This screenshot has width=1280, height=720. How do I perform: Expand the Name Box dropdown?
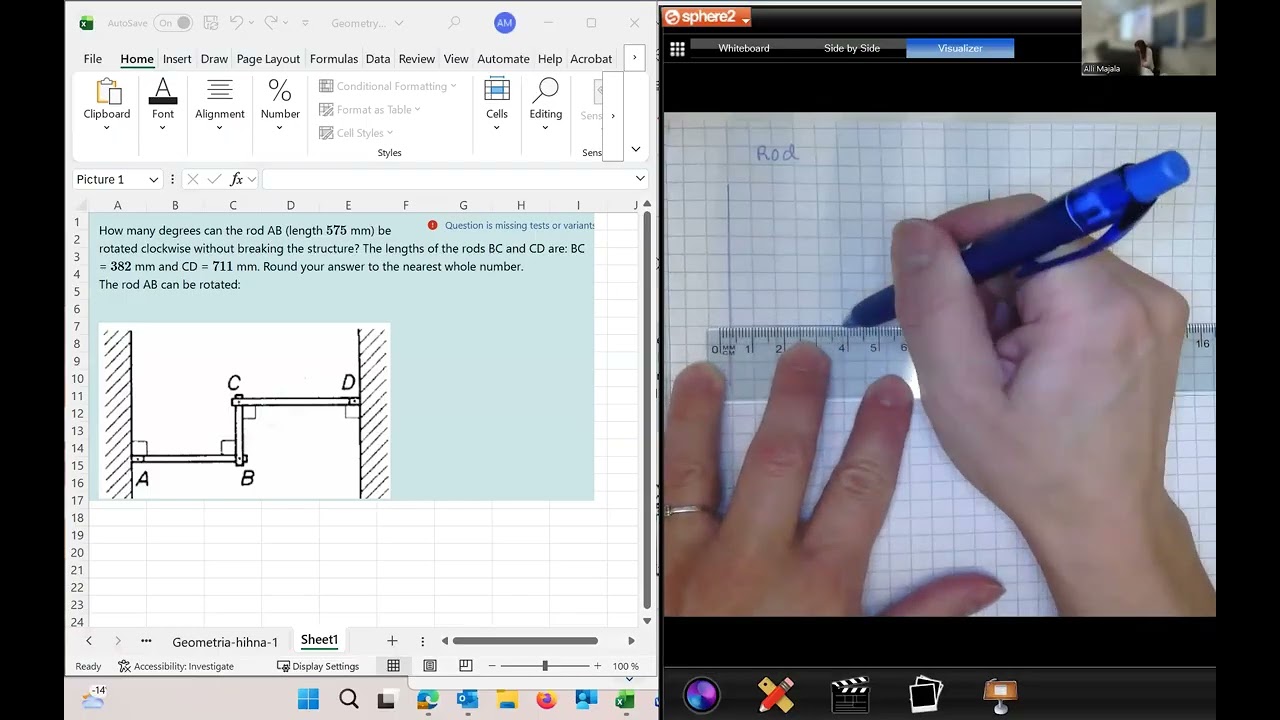[154, 179]
